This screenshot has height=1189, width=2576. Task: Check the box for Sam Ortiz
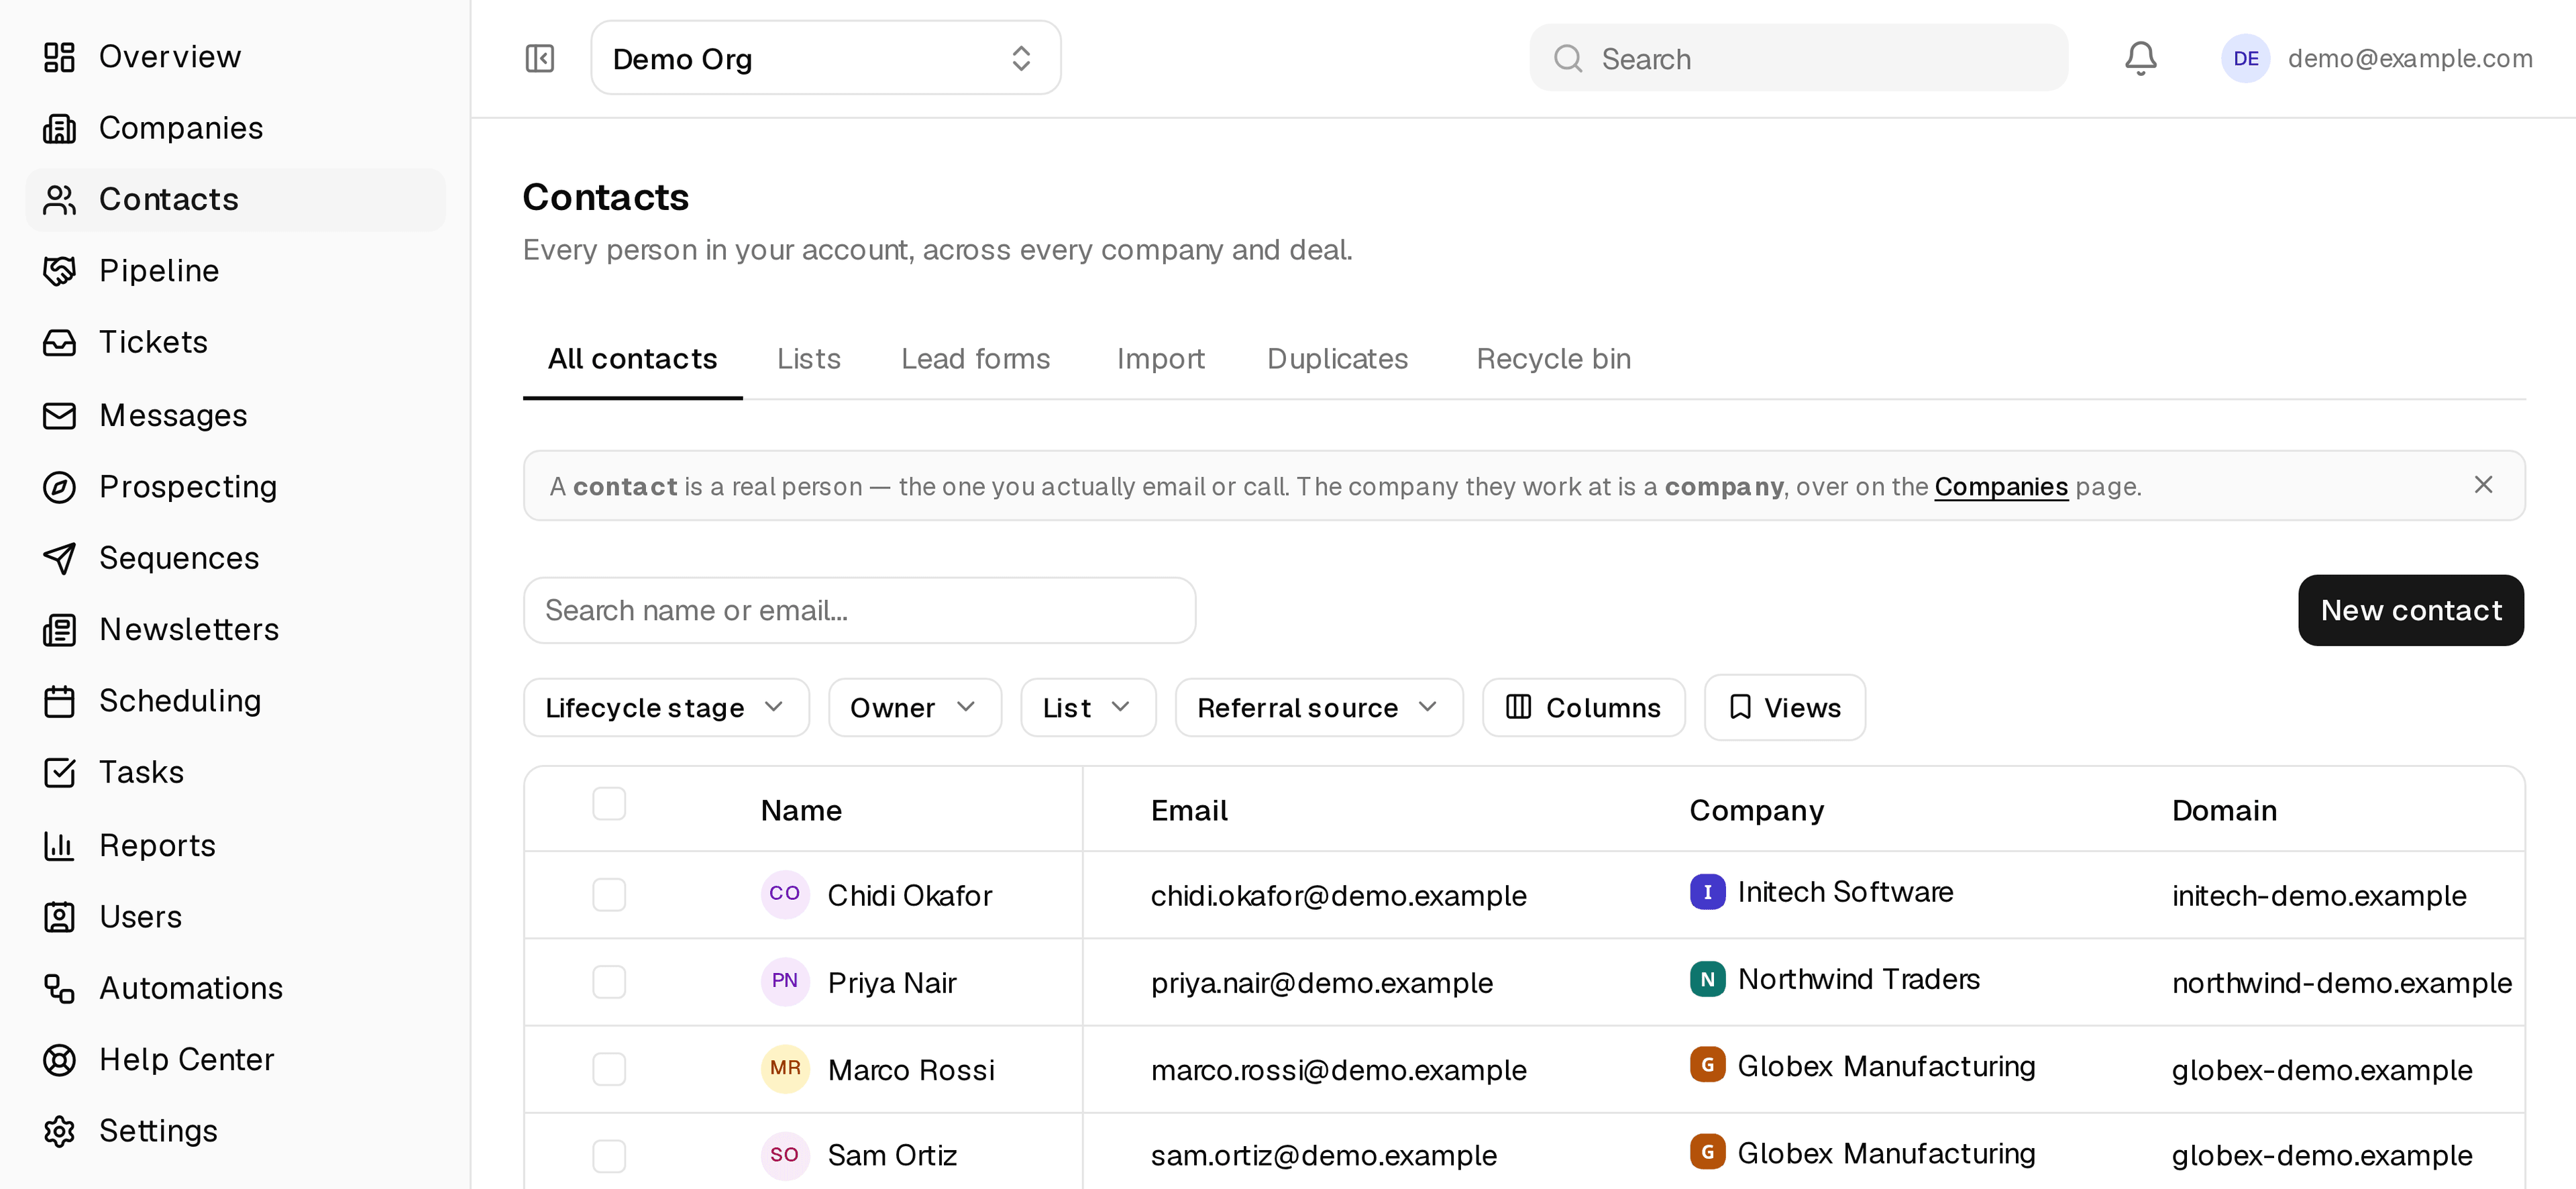click(609, 1155)
